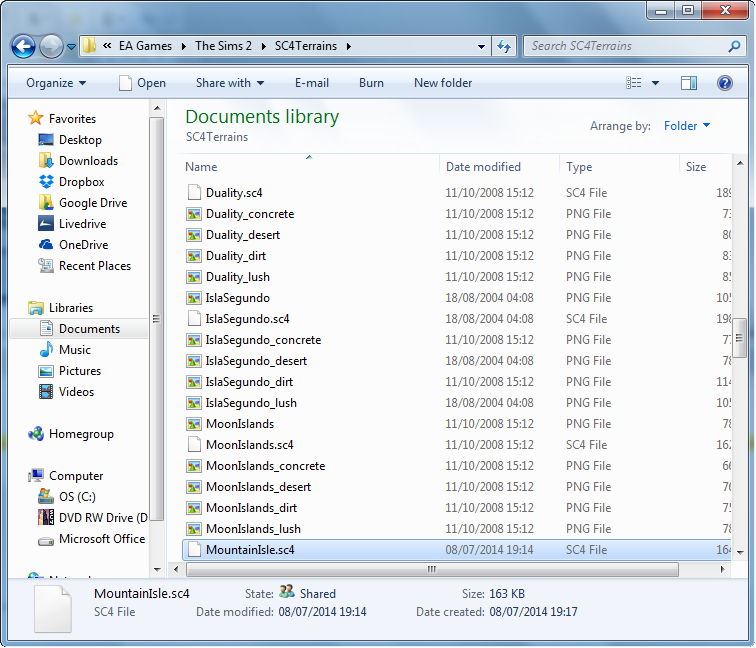Click the file list vertical scrollbar thumb
Screen dimensions: 756x648
point(740,338)
